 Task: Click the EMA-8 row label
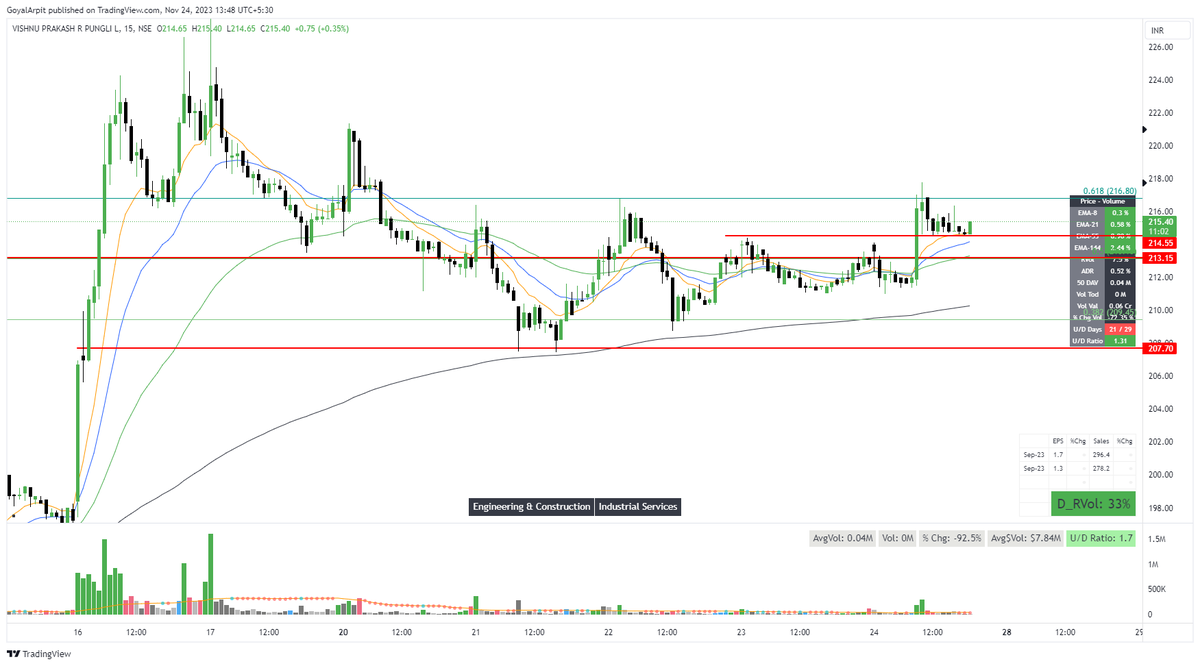point(1086,213)
